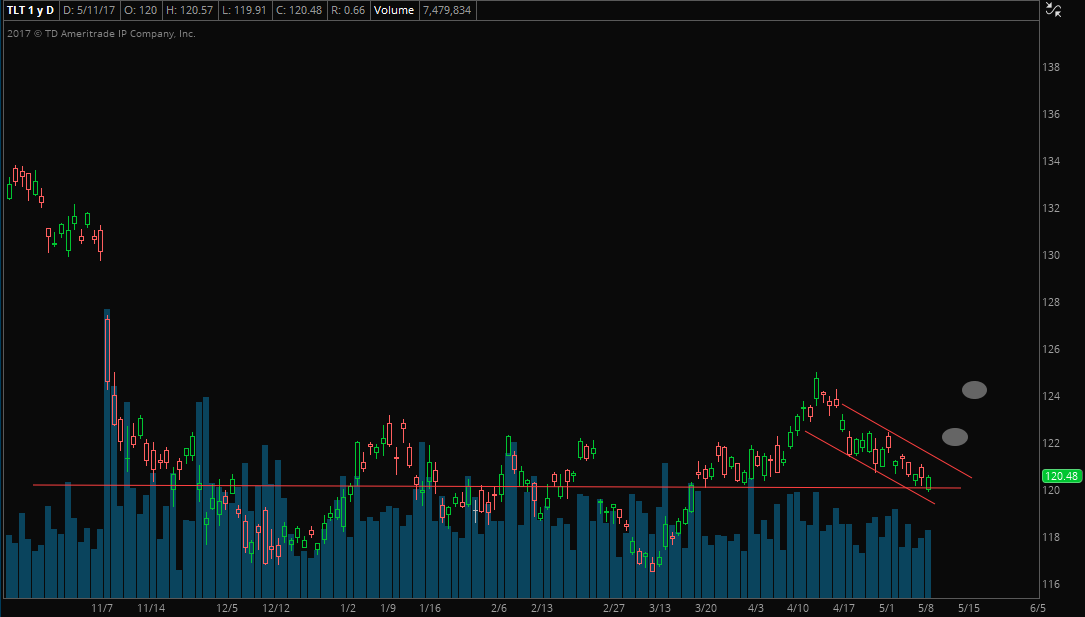Click the 1/16 date axis label
Screen dimensions: 1085x617
(430, 608)
